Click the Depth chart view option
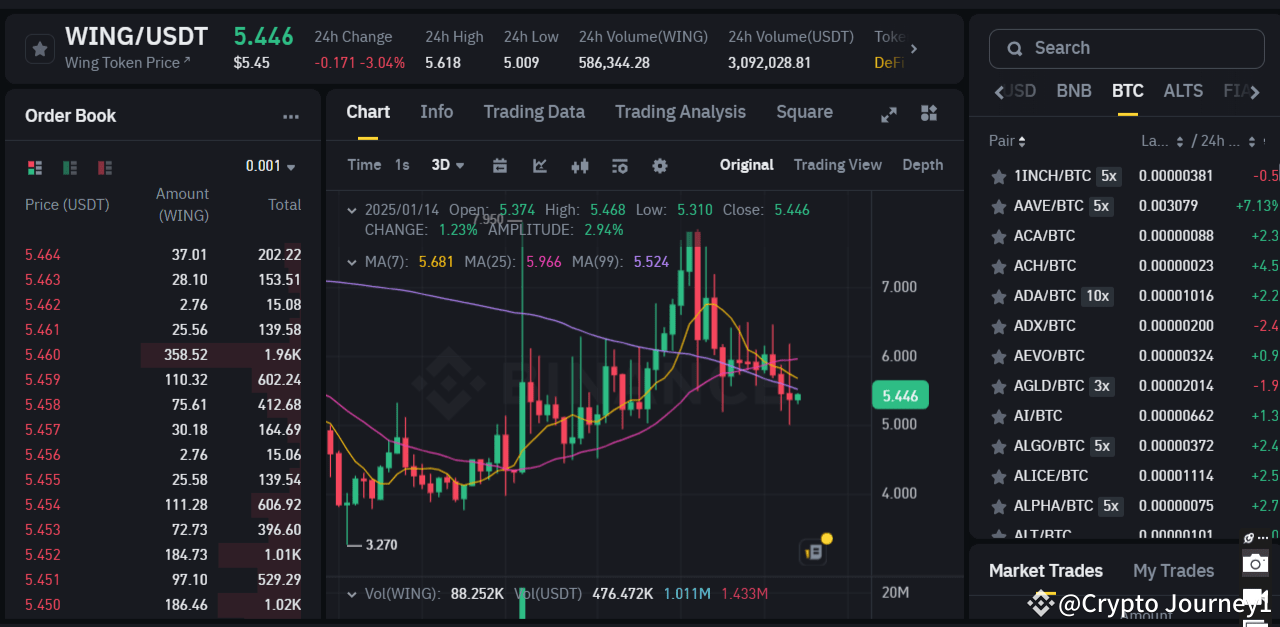This screenshot has width=1280, height=627. 922,164
